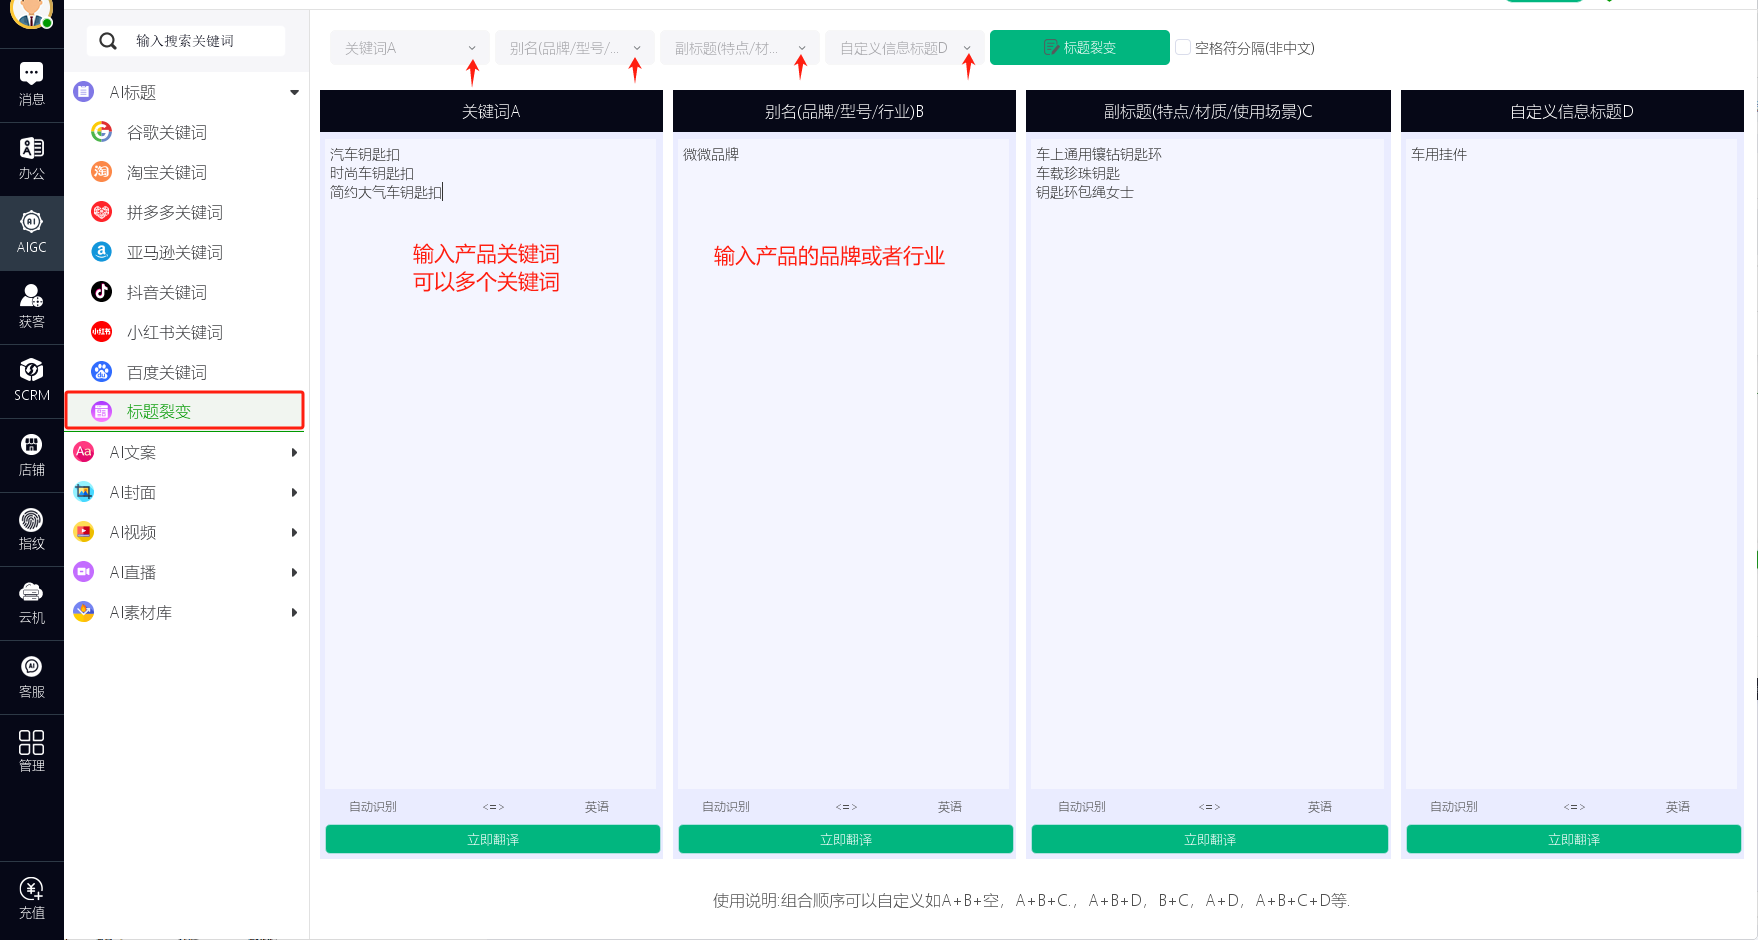
Task: Click the Google icon for 谷歌关键词
Action: click(102, 132)
